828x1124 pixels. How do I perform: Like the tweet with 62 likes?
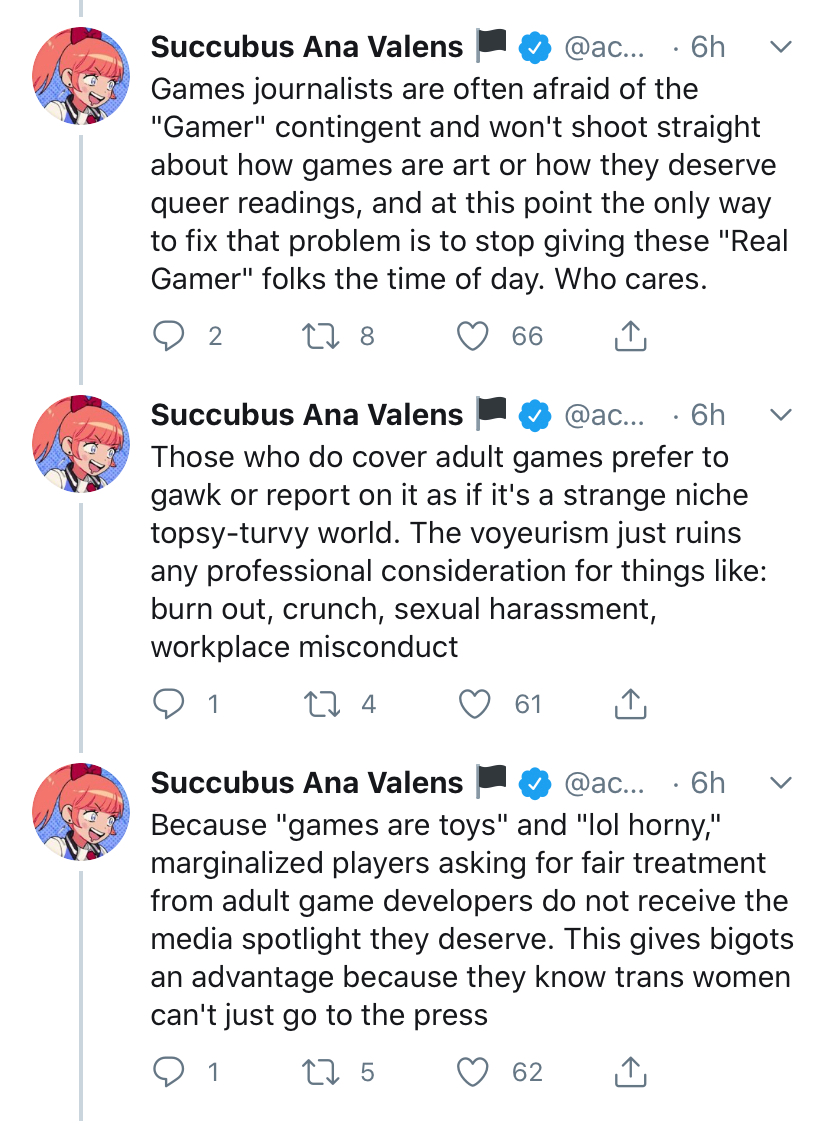tap(474, 1073)
